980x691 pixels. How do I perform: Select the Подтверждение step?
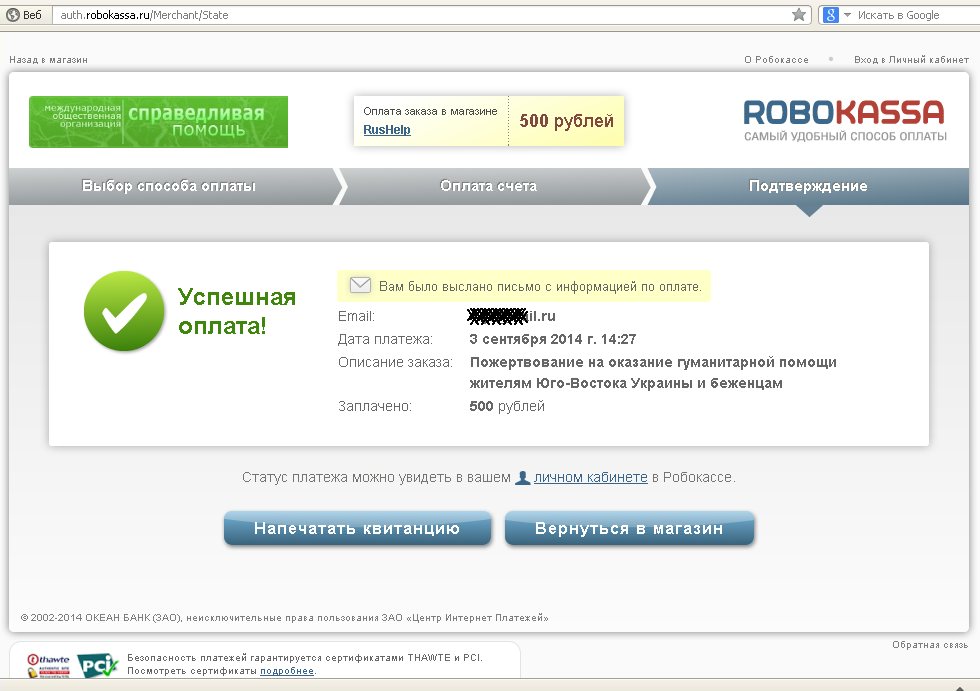pyautogui.click(x=808, y=186)
